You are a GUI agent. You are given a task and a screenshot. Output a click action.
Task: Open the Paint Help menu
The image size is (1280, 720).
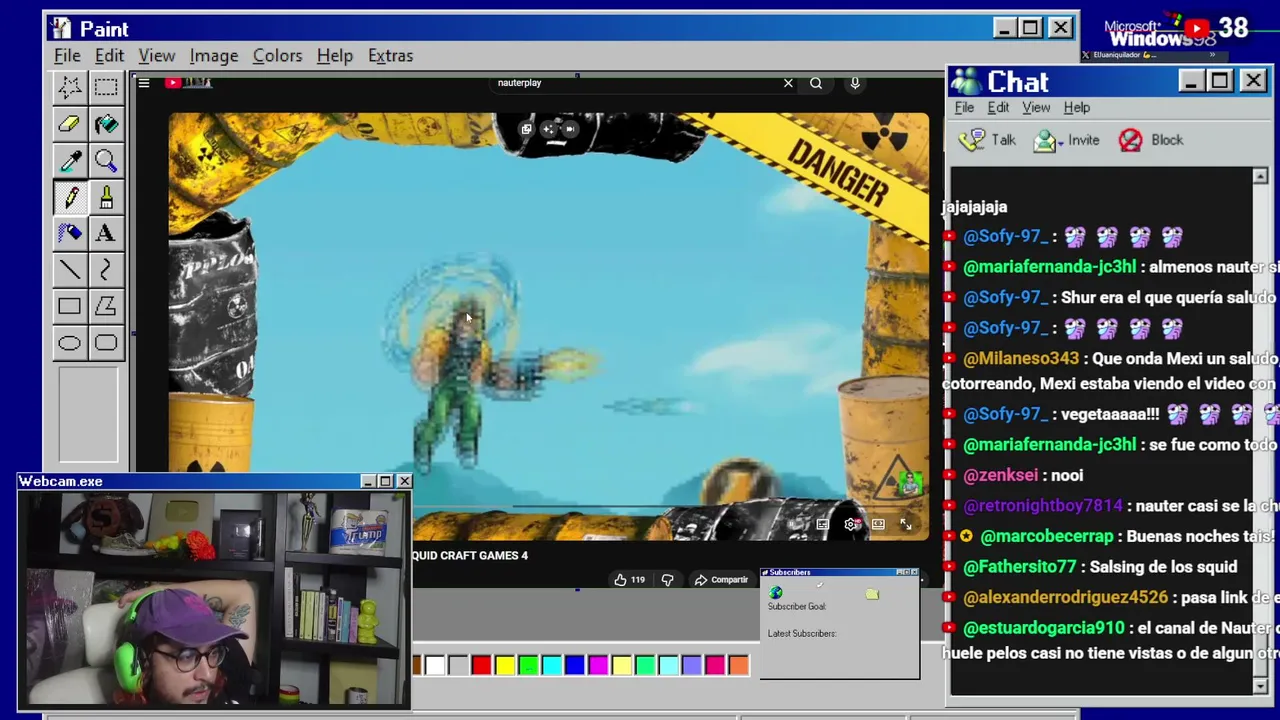[334, 56]
